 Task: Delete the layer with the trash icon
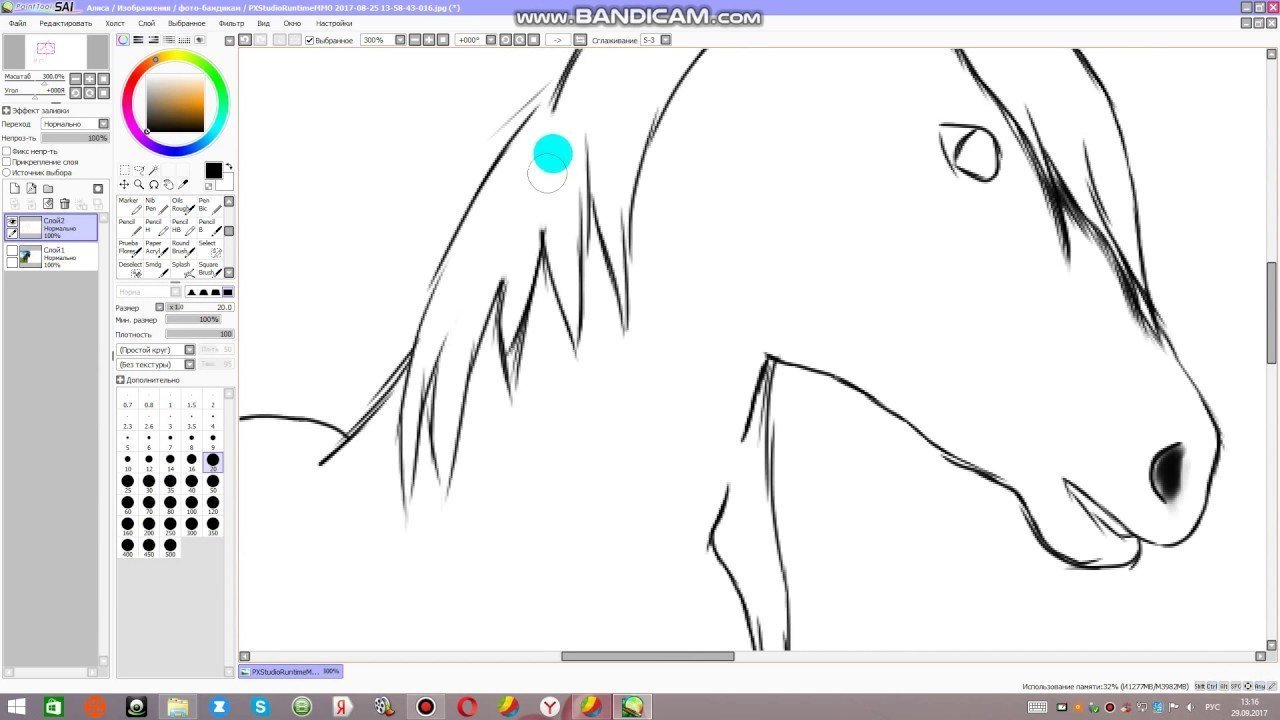[65, 204]
